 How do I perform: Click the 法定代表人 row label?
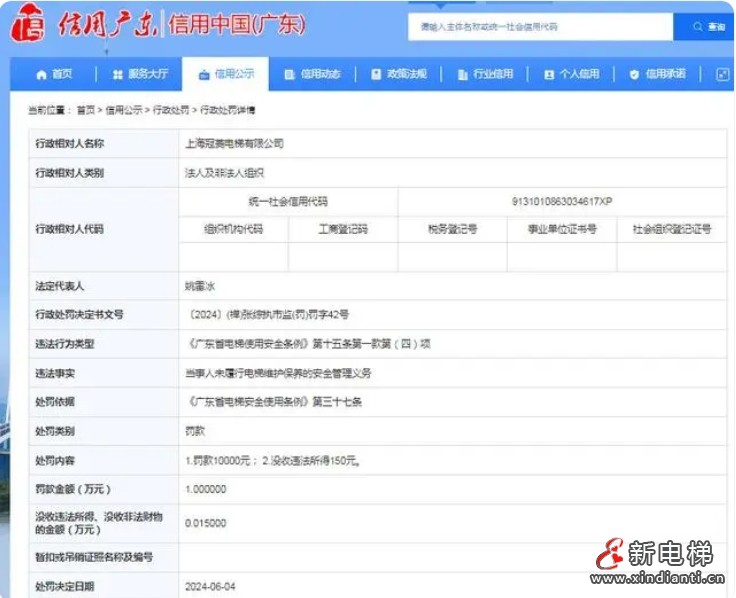pos(60,286)
